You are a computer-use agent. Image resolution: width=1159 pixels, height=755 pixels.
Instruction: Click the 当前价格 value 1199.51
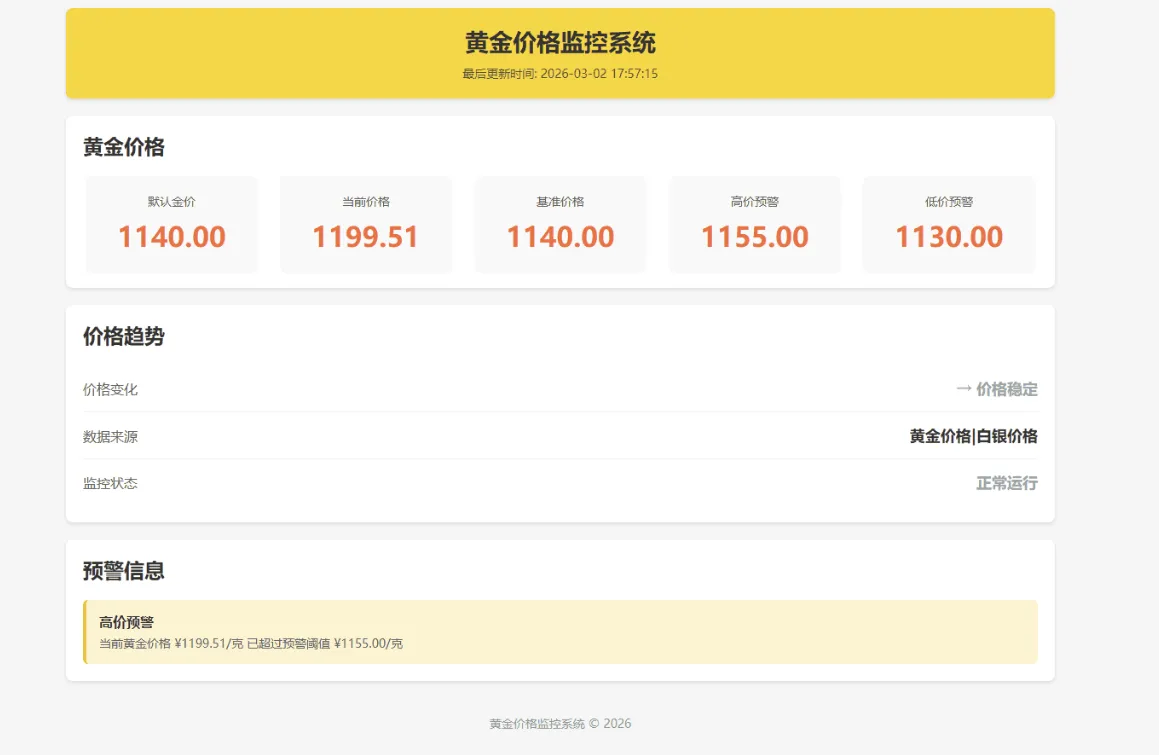click(365, 237)
